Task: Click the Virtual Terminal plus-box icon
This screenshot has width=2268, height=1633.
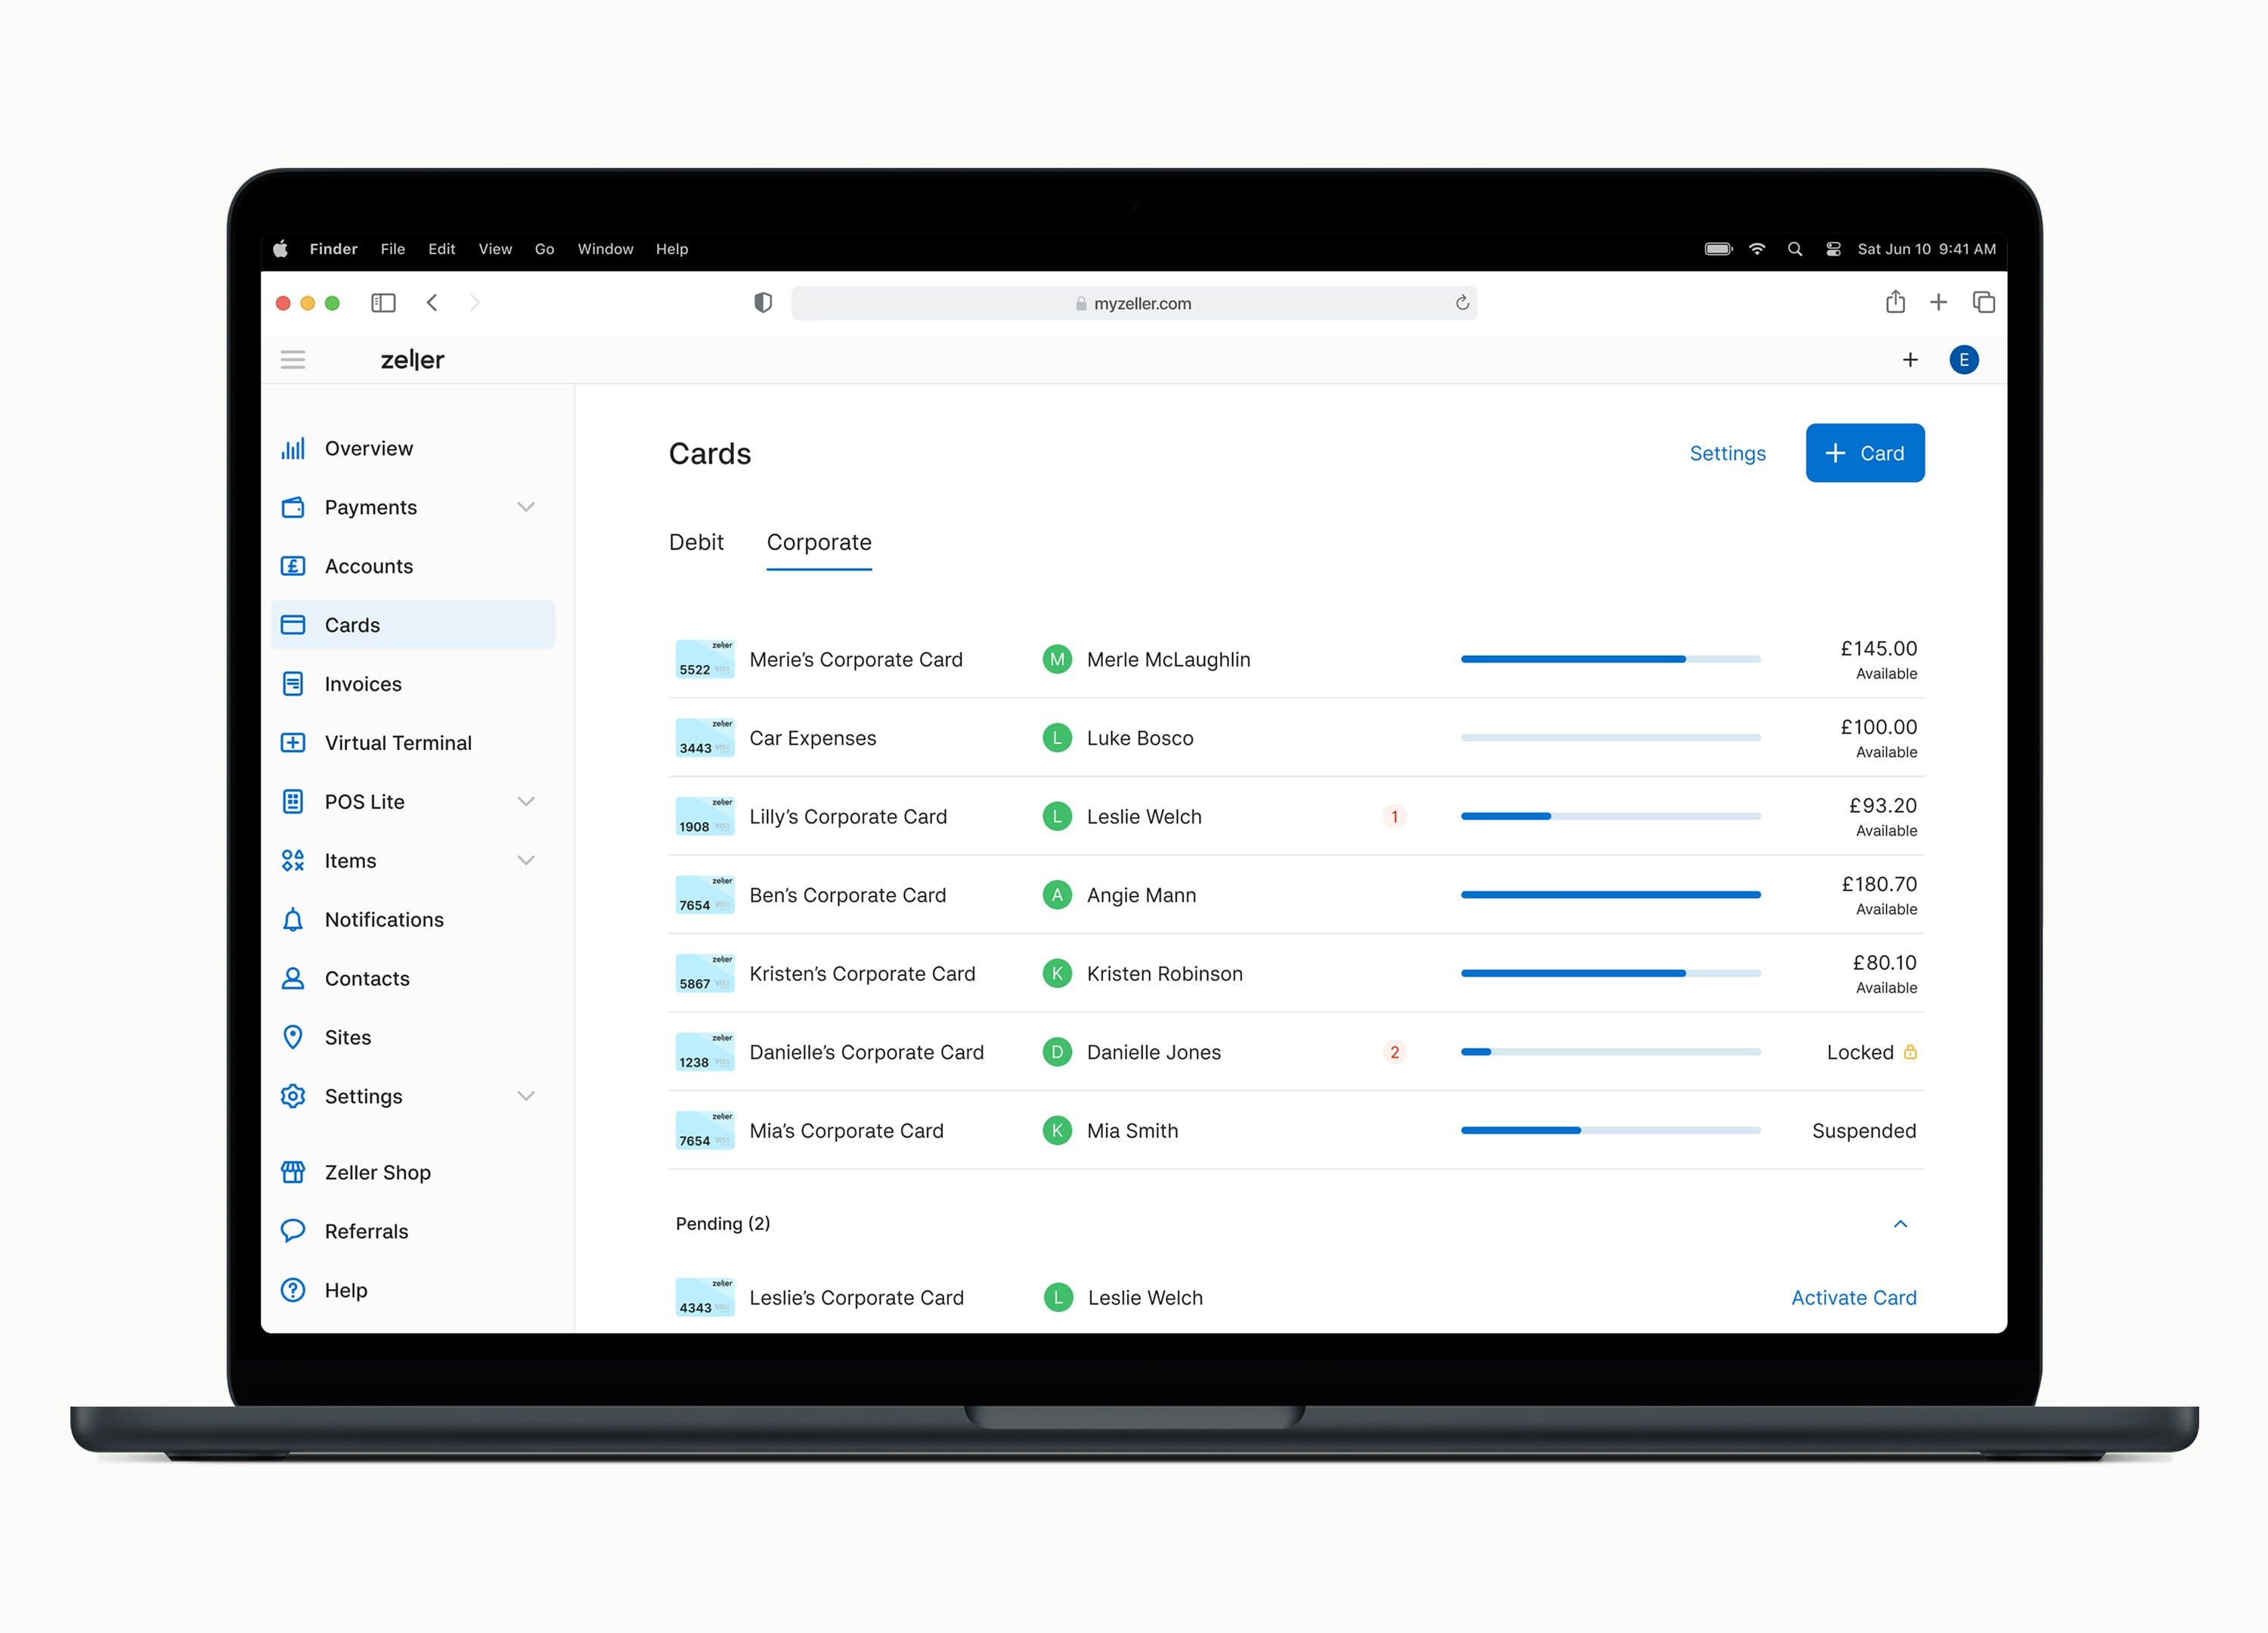Action: (x=293, y=743)
